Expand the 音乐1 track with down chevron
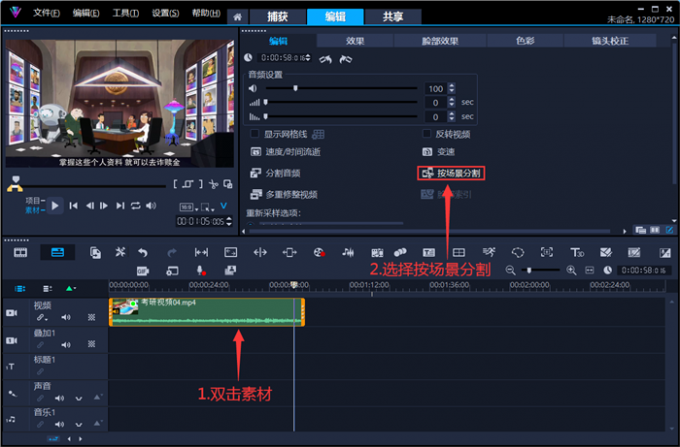 [78, 425]
